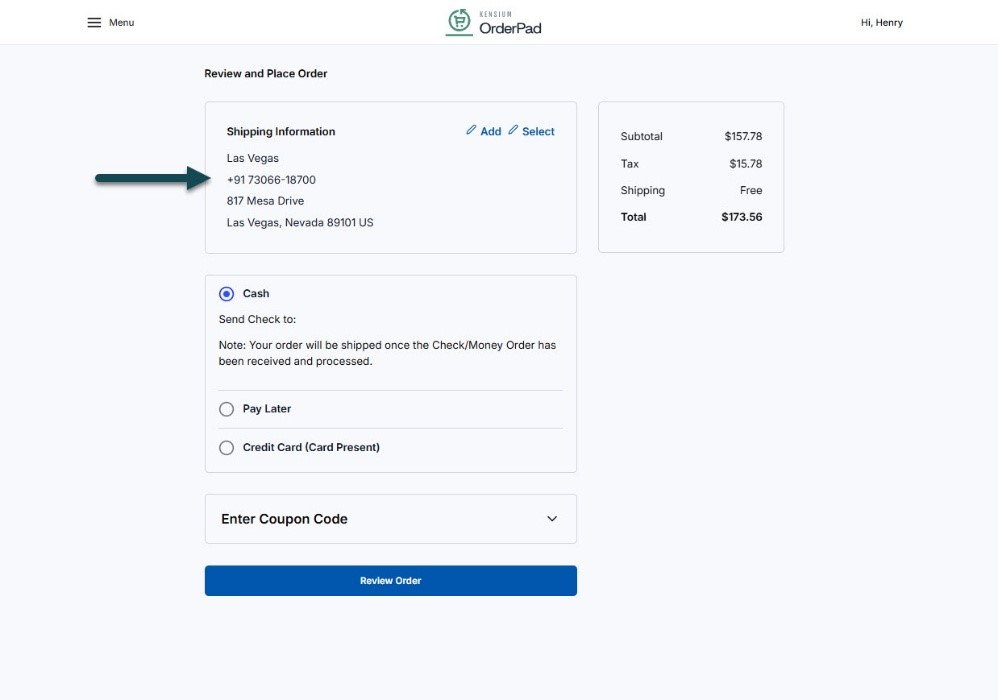Click the Review Order button
This screenshot has height=700, width=998.
391,580
